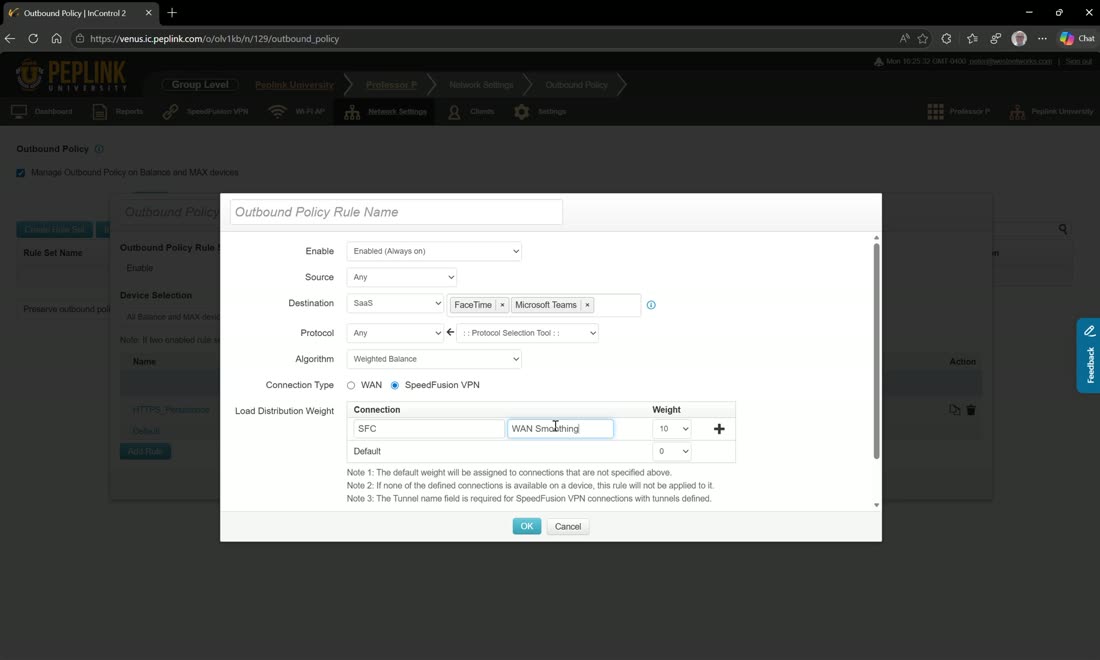Screen dimensions: 1100x660
Task: Open Reports in navigation bar
Action: (x=118, y=112)
